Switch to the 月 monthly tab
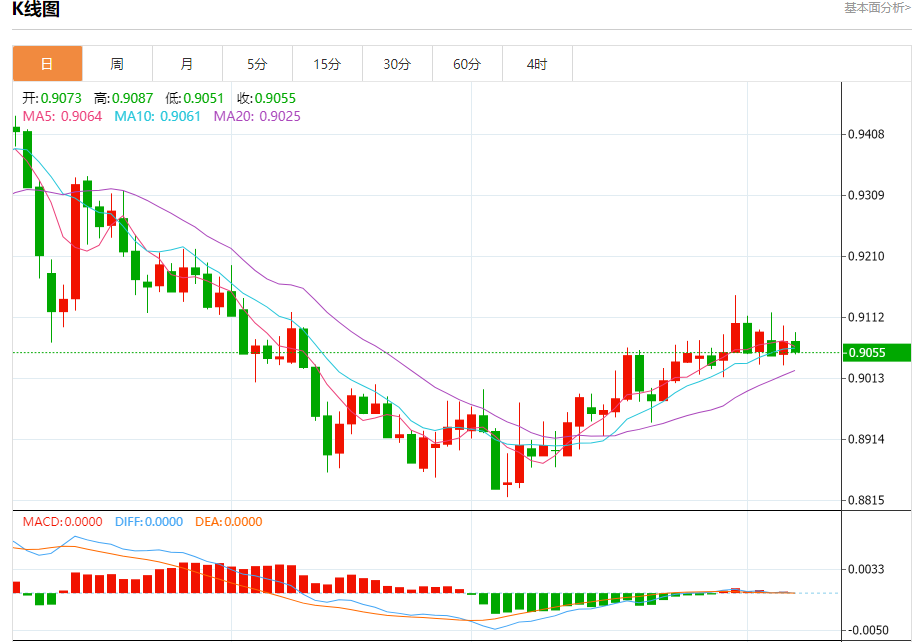 coord(187,64)
